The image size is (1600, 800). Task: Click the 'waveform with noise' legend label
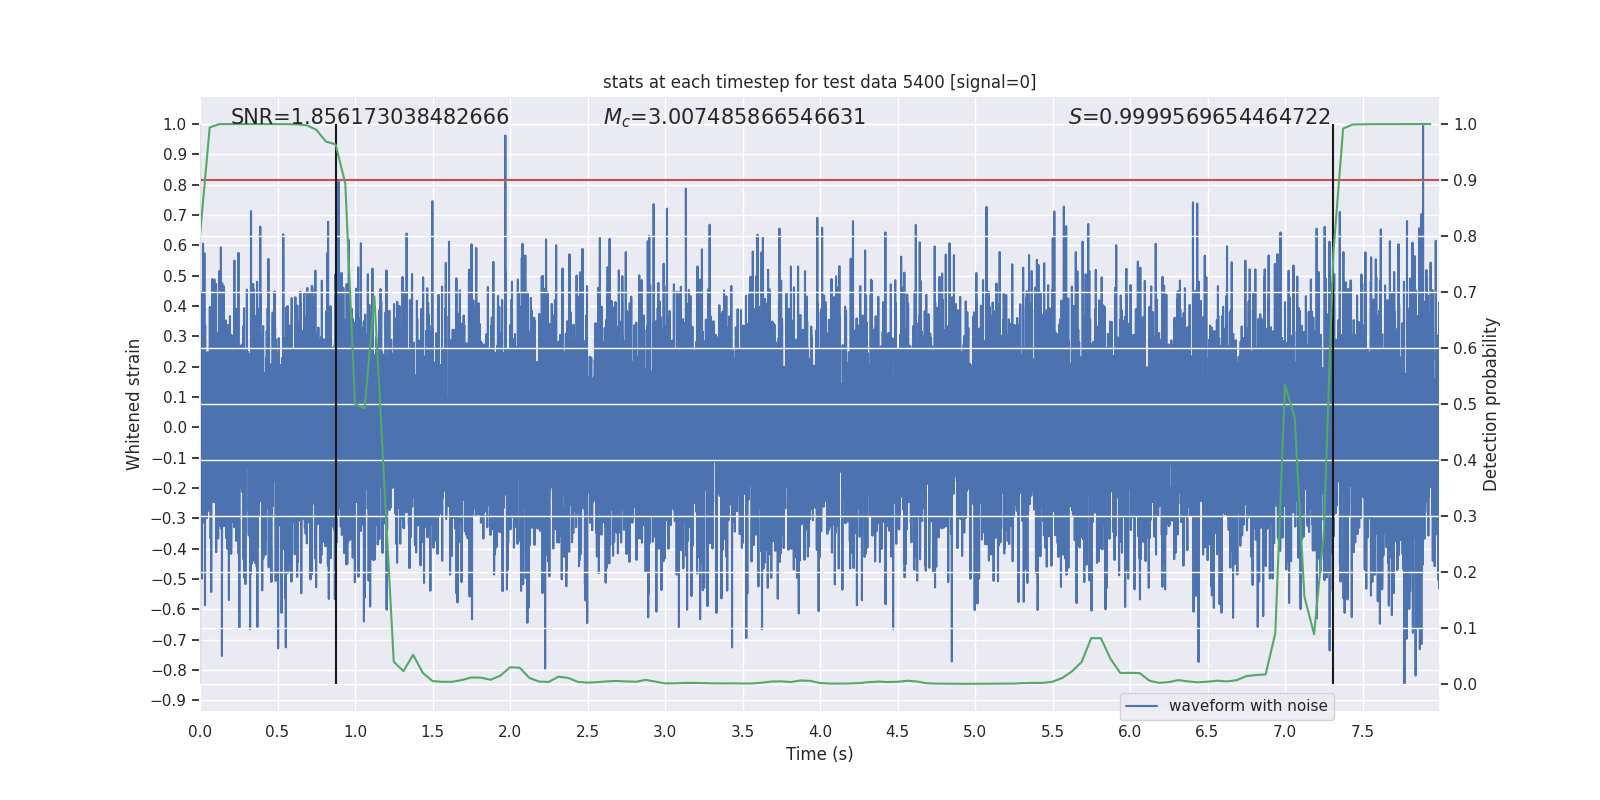coord(1247,706)
